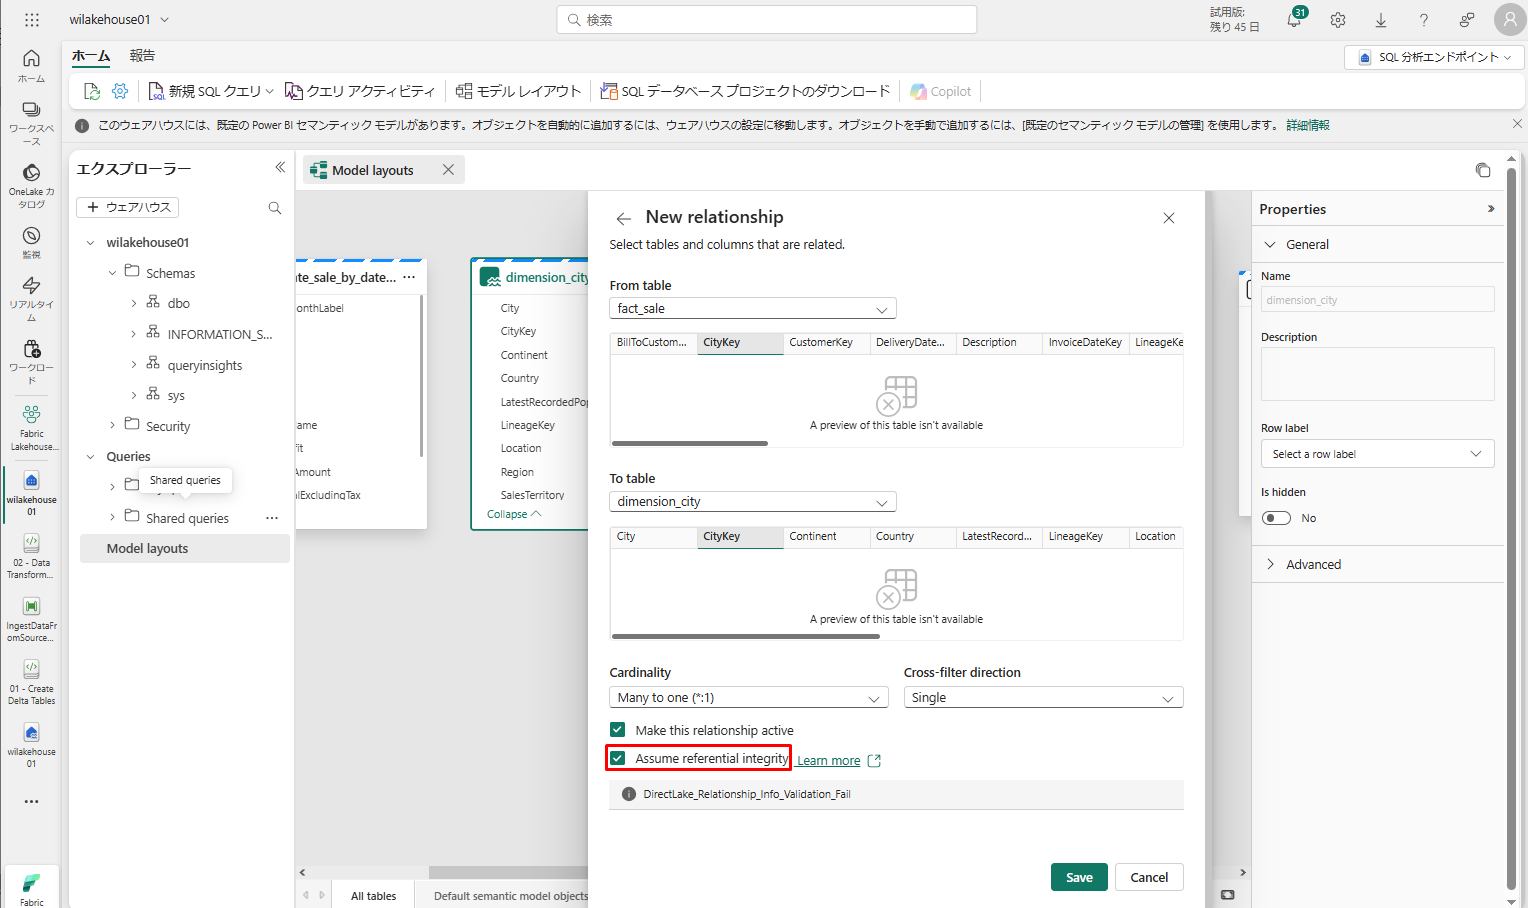The height and width of the screenshot is (908, 1528).
Task: Click the horizontal scrollbar under From table preview
Action: (690, 443)
